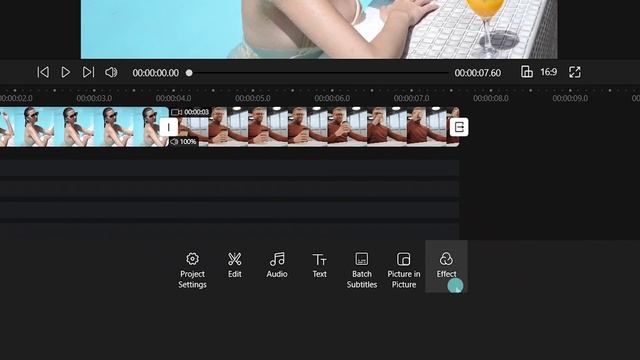Click the 00:00:06.0 ruler mark
This screenshot has height=360, width=640.
pyautogui.click(x=332, y=98)
